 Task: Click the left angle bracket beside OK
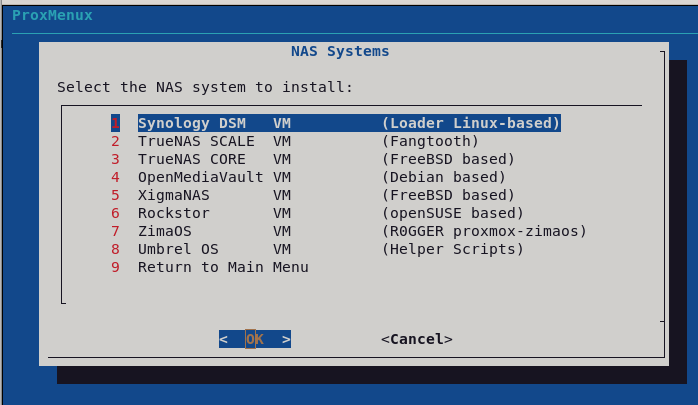pyautogui.click(x=224, y=339)
